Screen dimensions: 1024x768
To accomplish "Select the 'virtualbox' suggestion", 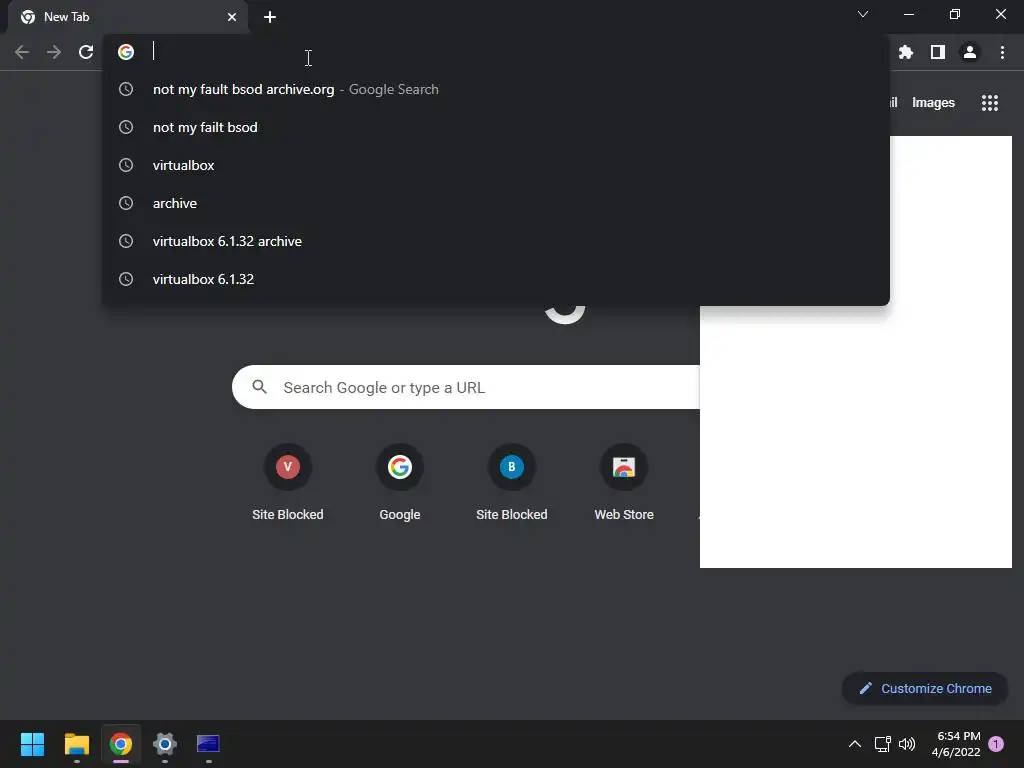I will tap(496, 165).
